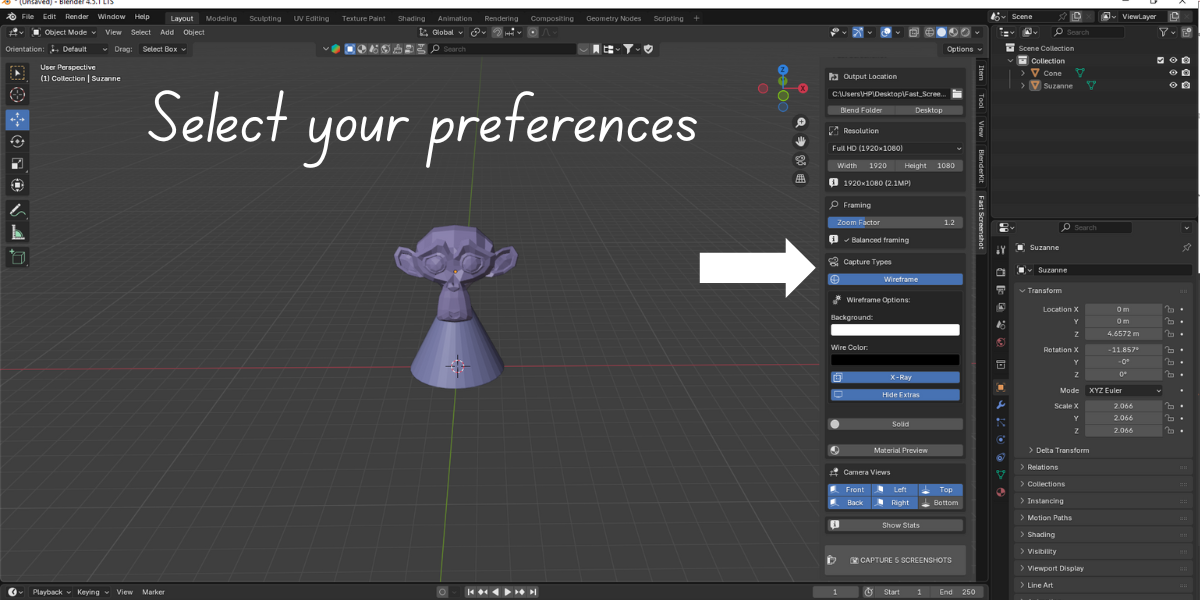The height and width of the screenshot is (600, 1200).
Task: Select the Rotate tool
Action: coord(18,142)
